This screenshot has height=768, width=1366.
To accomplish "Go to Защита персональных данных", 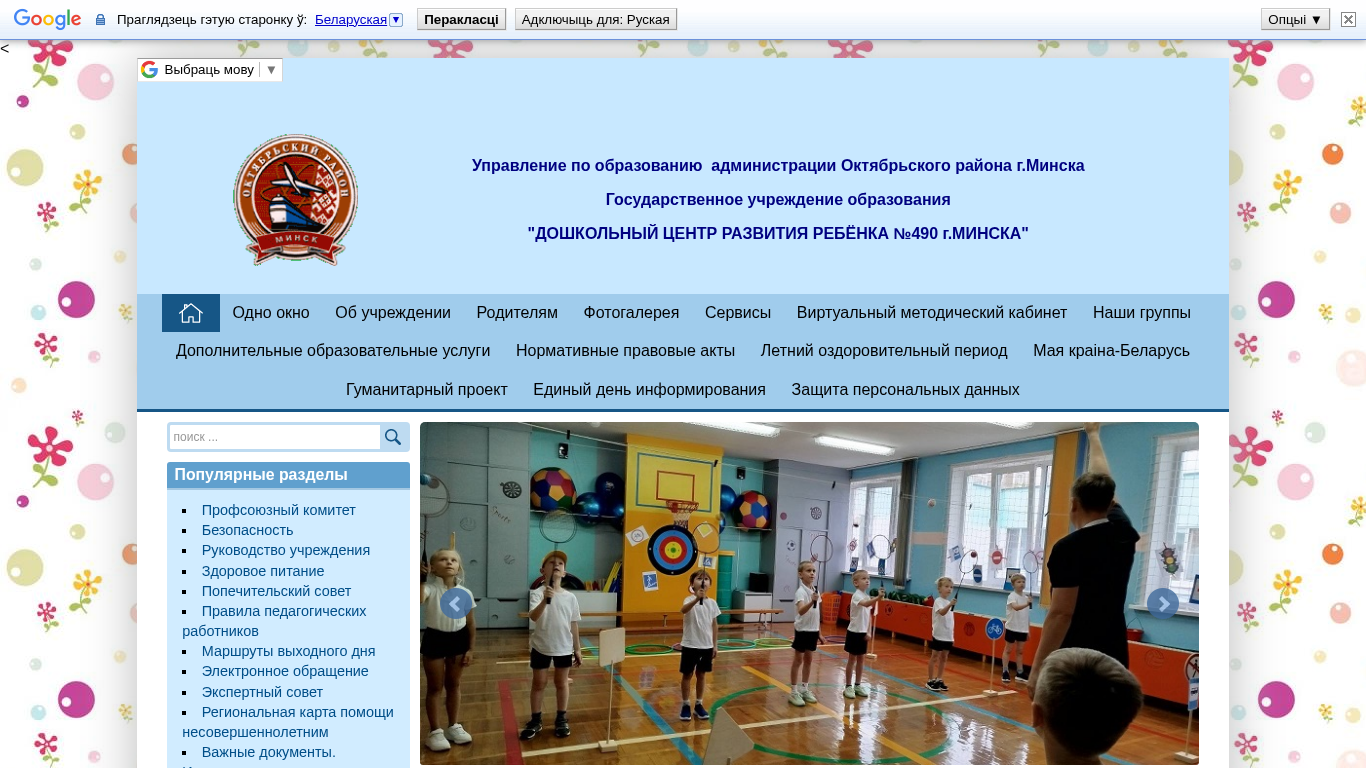I will (x=905, y=390).
